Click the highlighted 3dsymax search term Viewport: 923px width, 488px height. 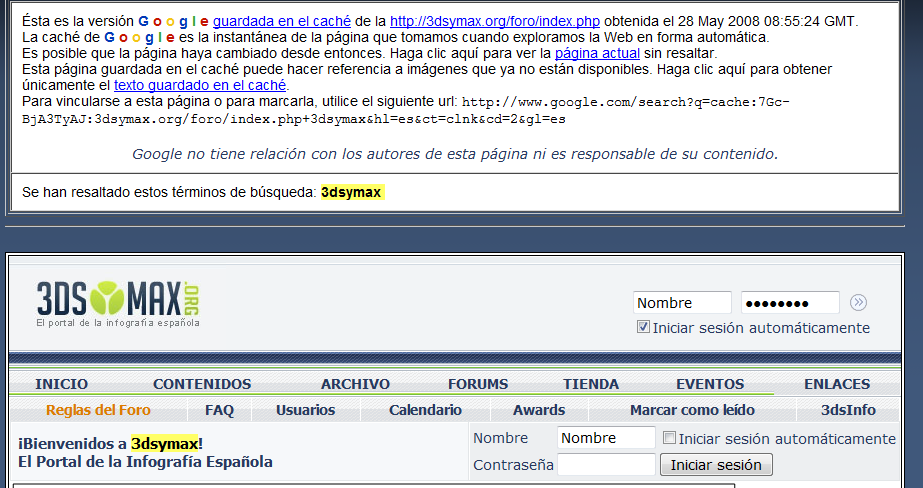pyautogui.click(x=352, y=192)
